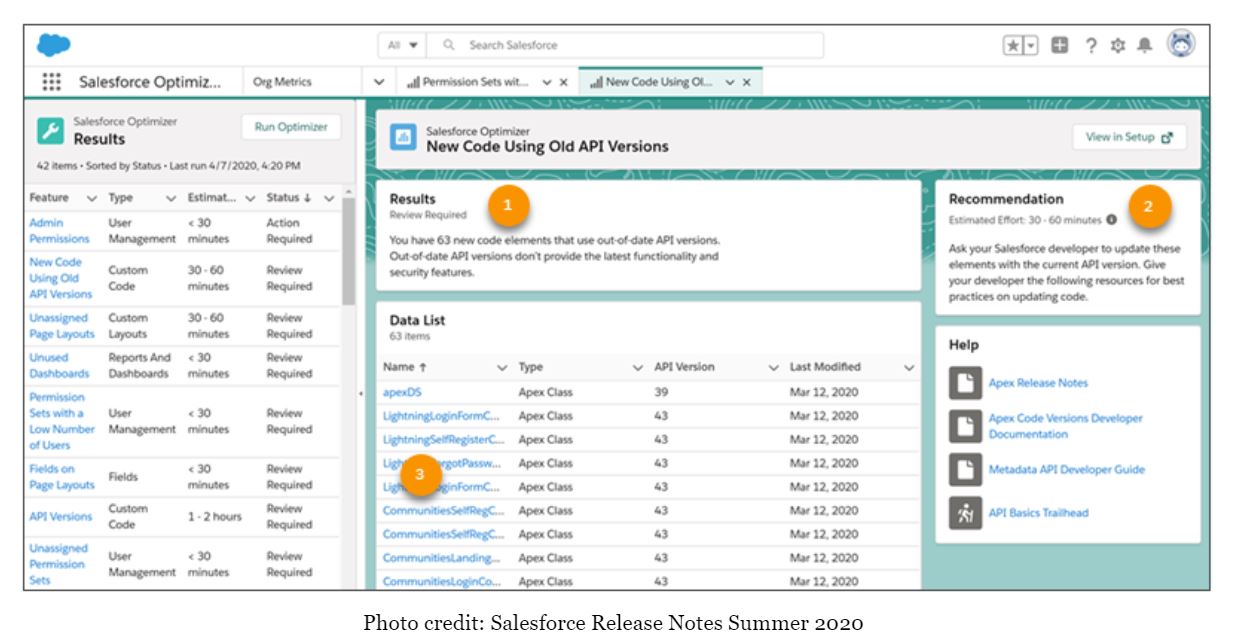The height and width of the screenshot is (643, 1236).
Task: Open the Help question mark icon
Action: tap(1091, 46)
